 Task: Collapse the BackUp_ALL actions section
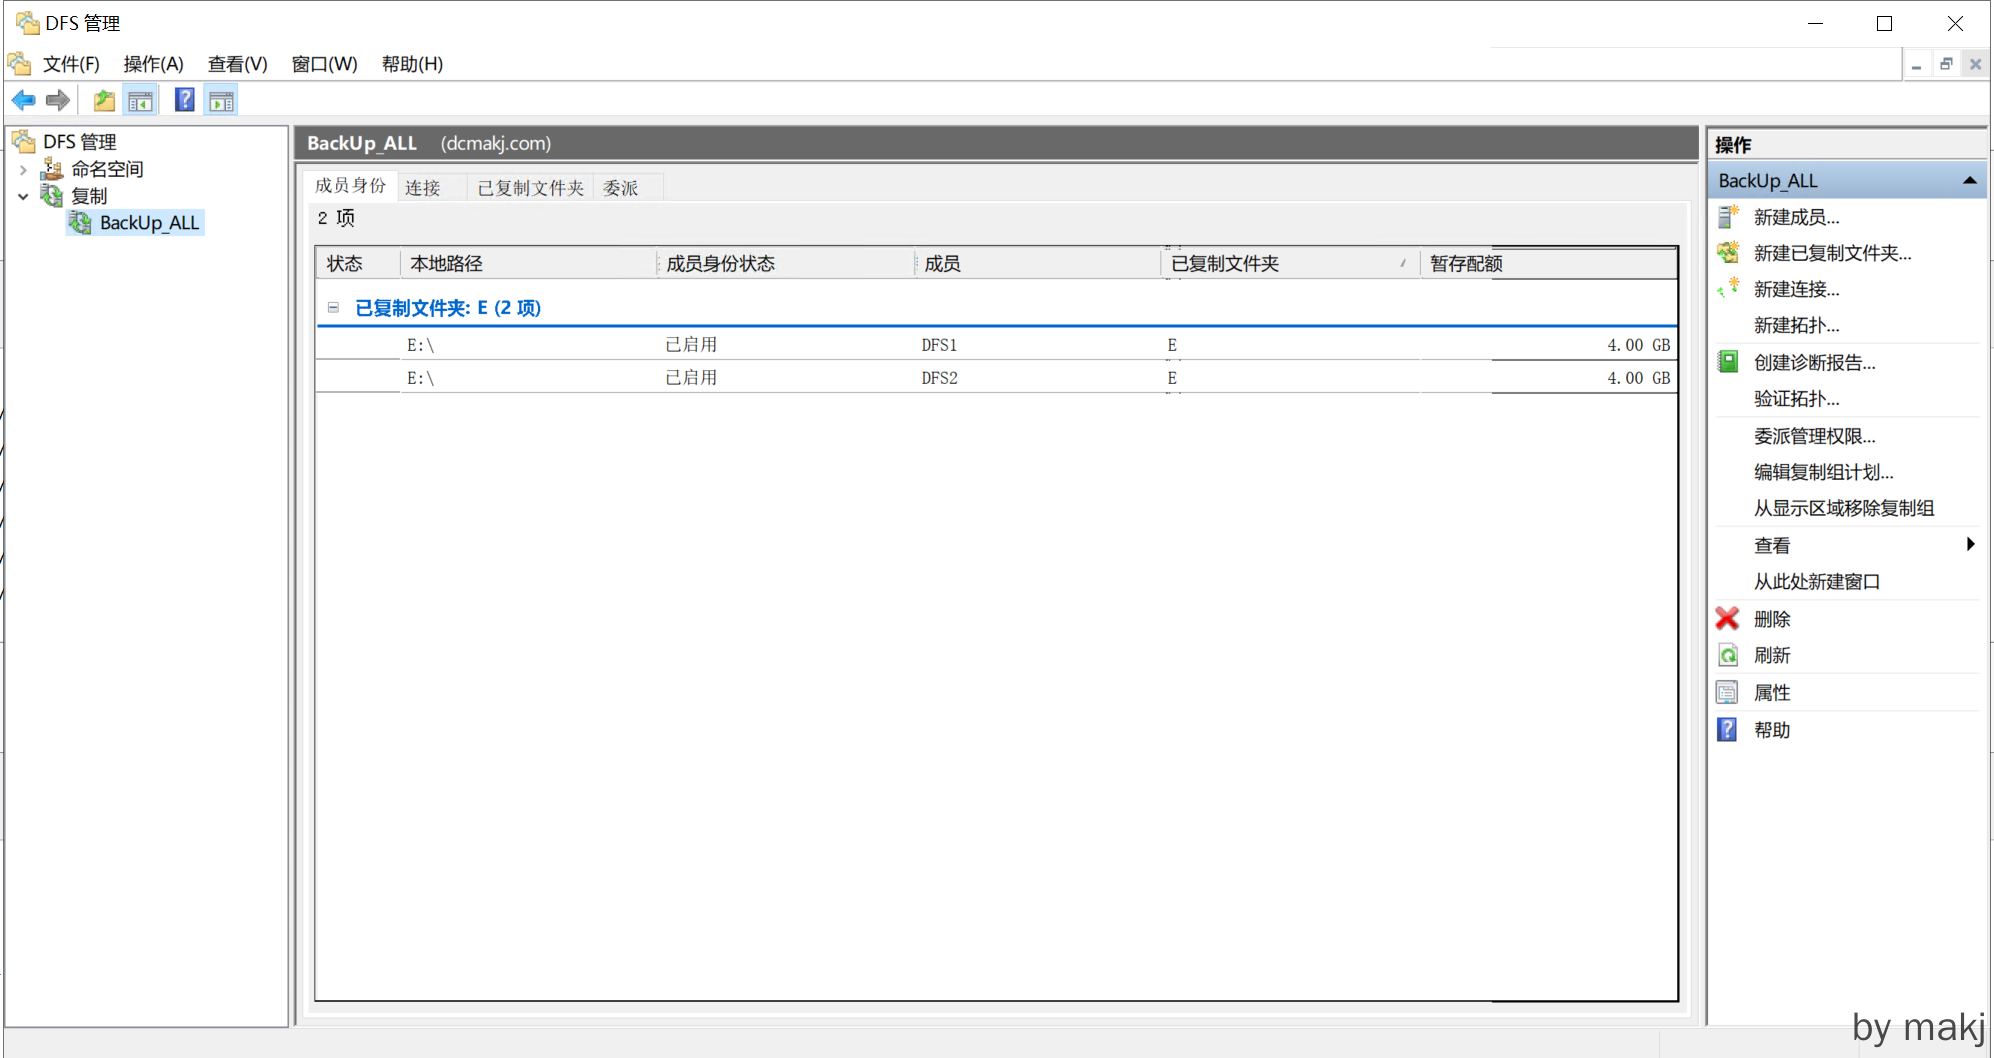coord(1969,181)
